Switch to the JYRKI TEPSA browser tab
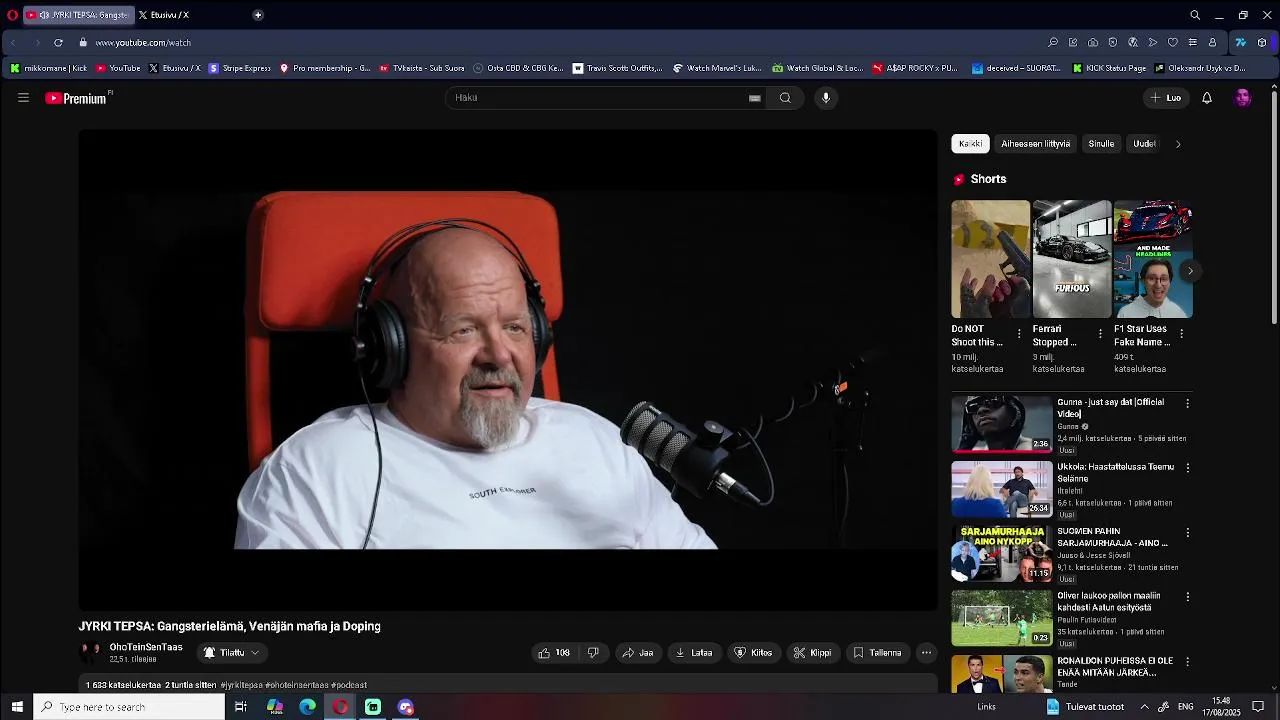Viewport: 1280px width, 720px height. [x=78, y=15]
